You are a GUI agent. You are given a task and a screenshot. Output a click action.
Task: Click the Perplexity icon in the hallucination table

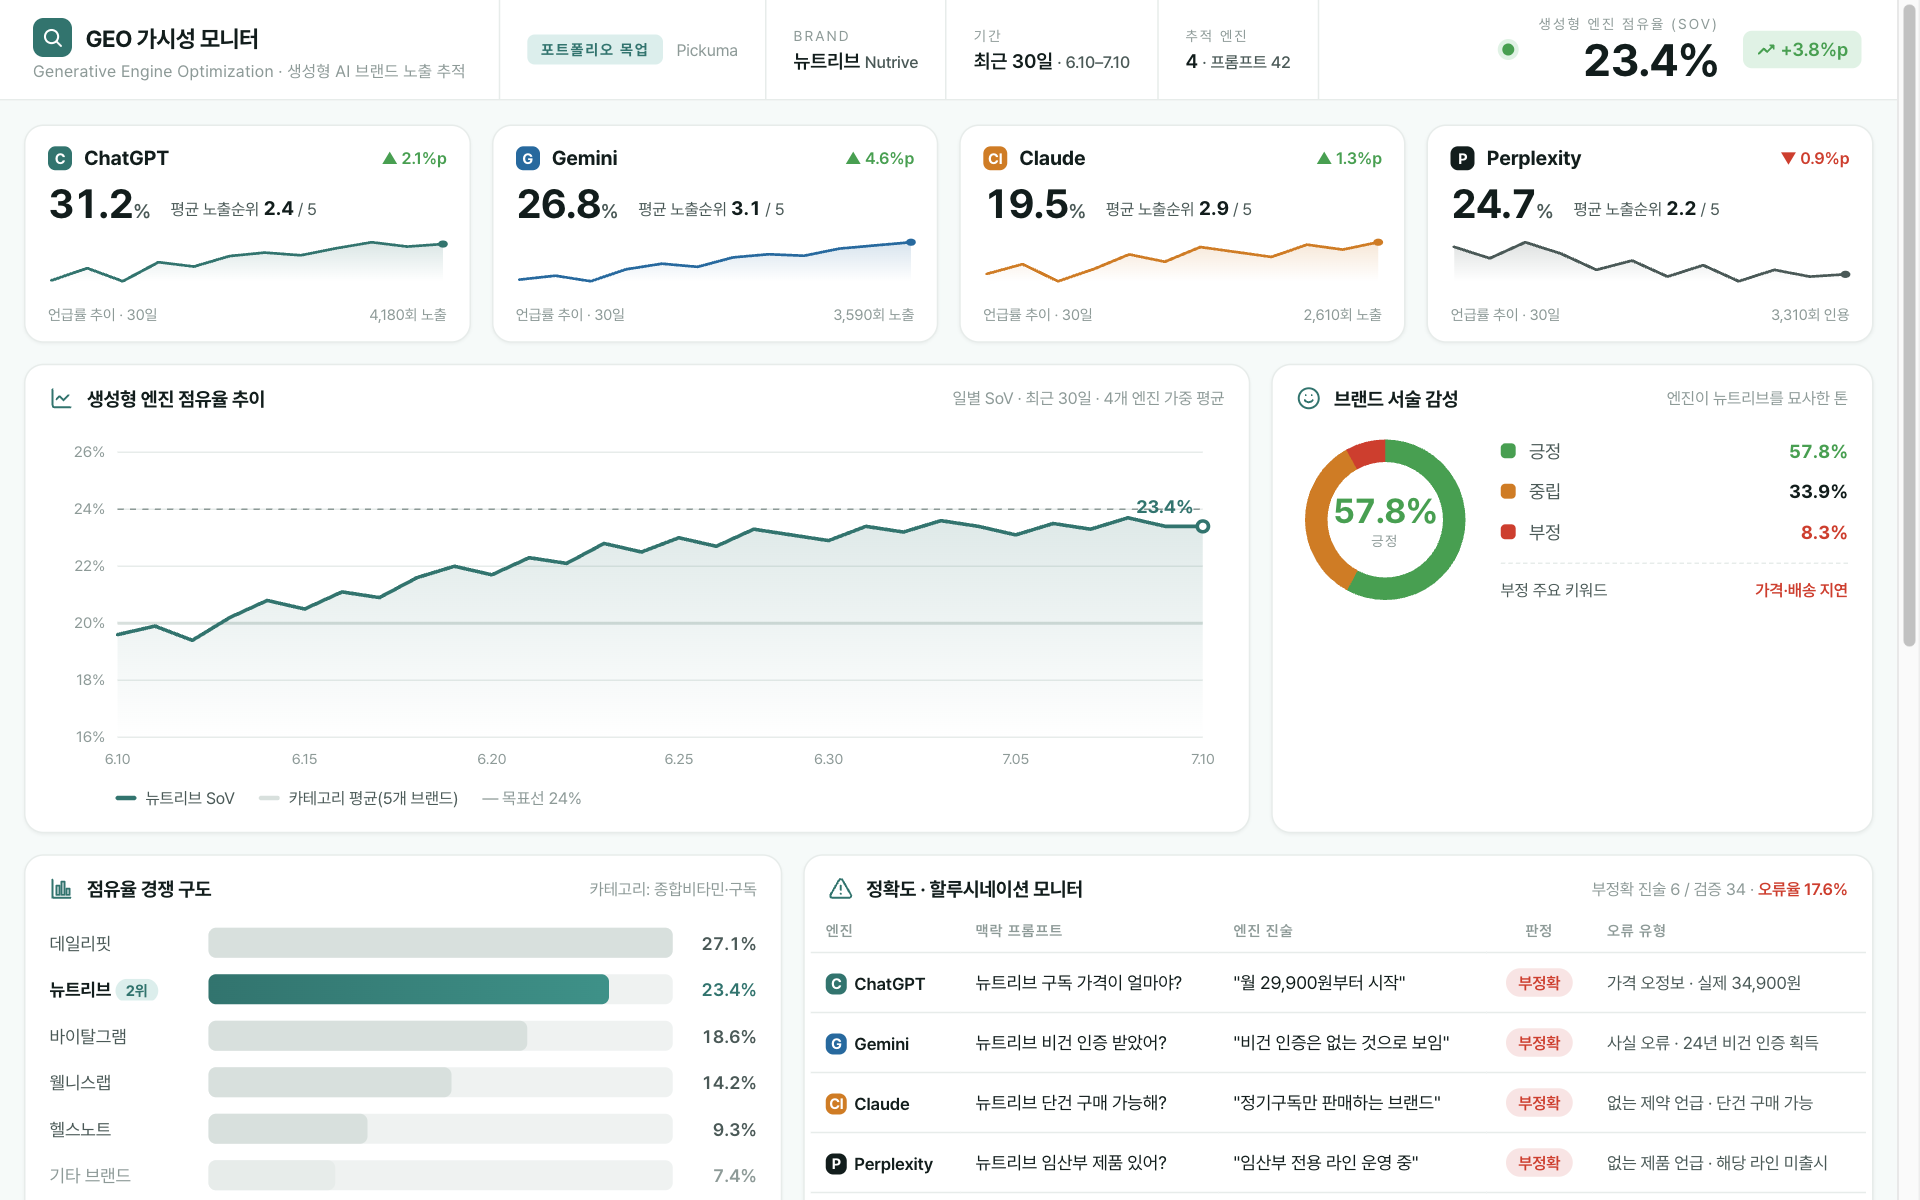tap(836, 1164)
